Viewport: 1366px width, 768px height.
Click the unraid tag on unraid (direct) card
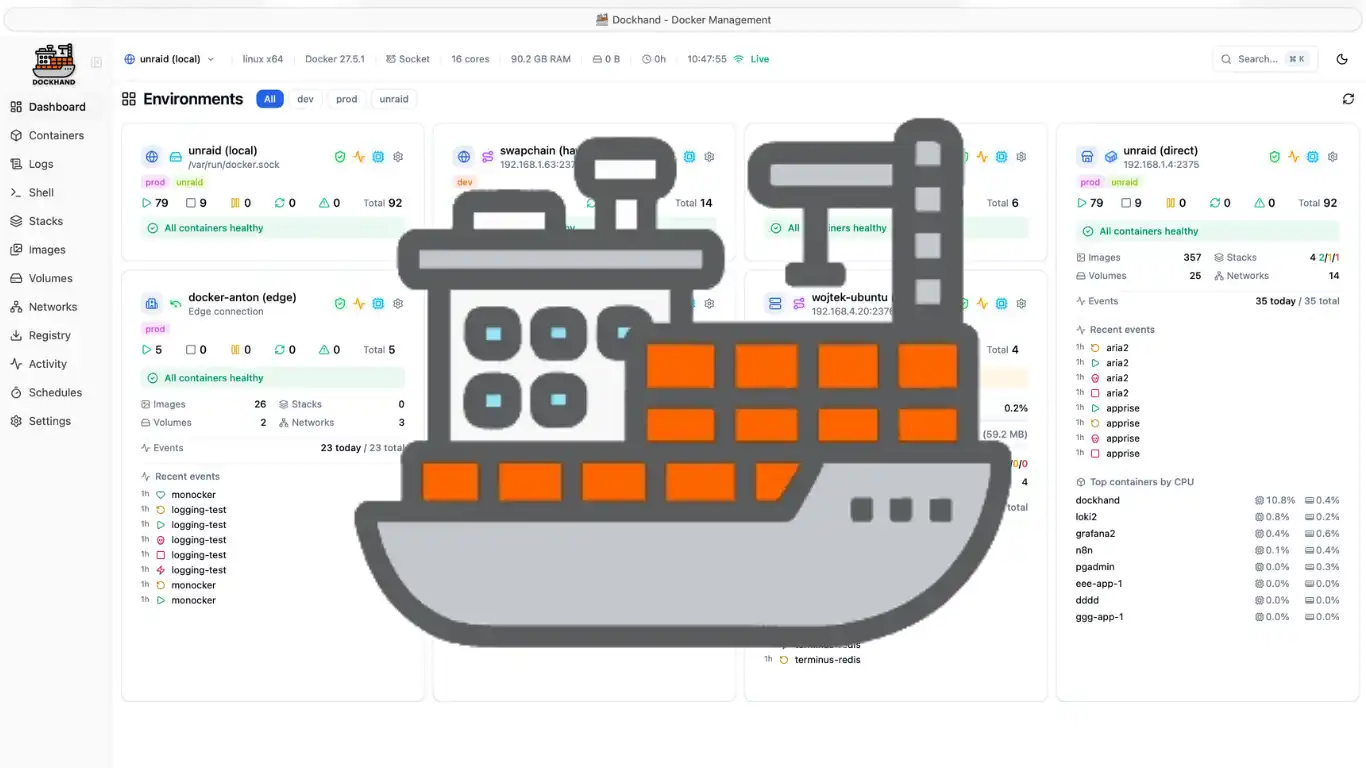pos(1125,183)
